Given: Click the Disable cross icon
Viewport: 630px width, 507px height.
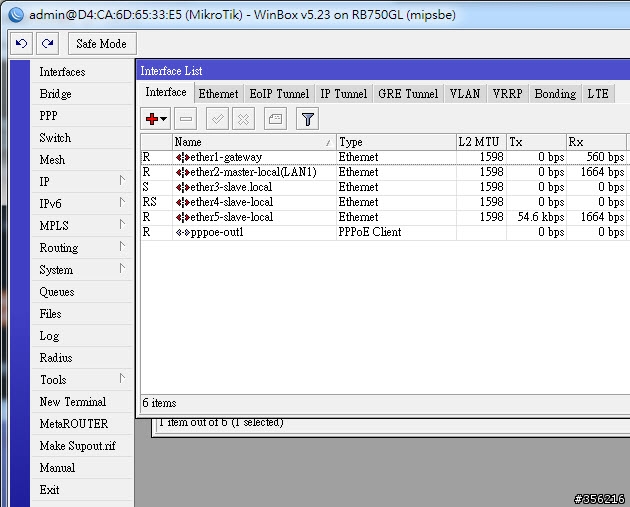Looking at the screenshot, I should point(243,119).
